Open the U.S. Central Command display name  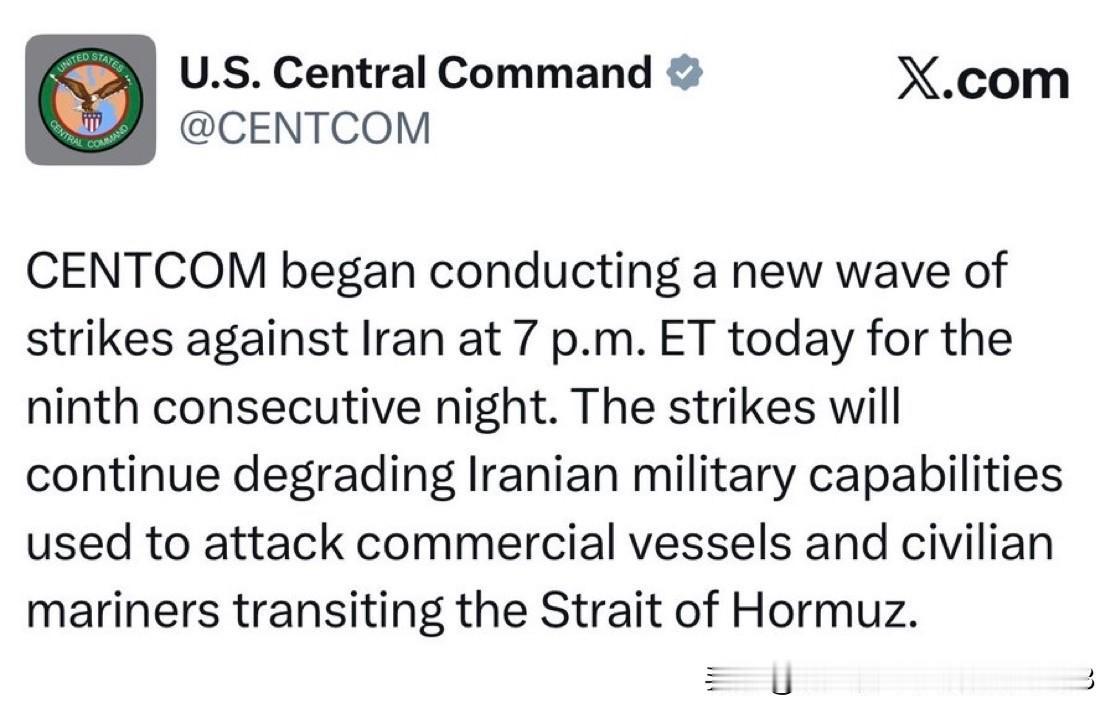(x=416, y=73)
